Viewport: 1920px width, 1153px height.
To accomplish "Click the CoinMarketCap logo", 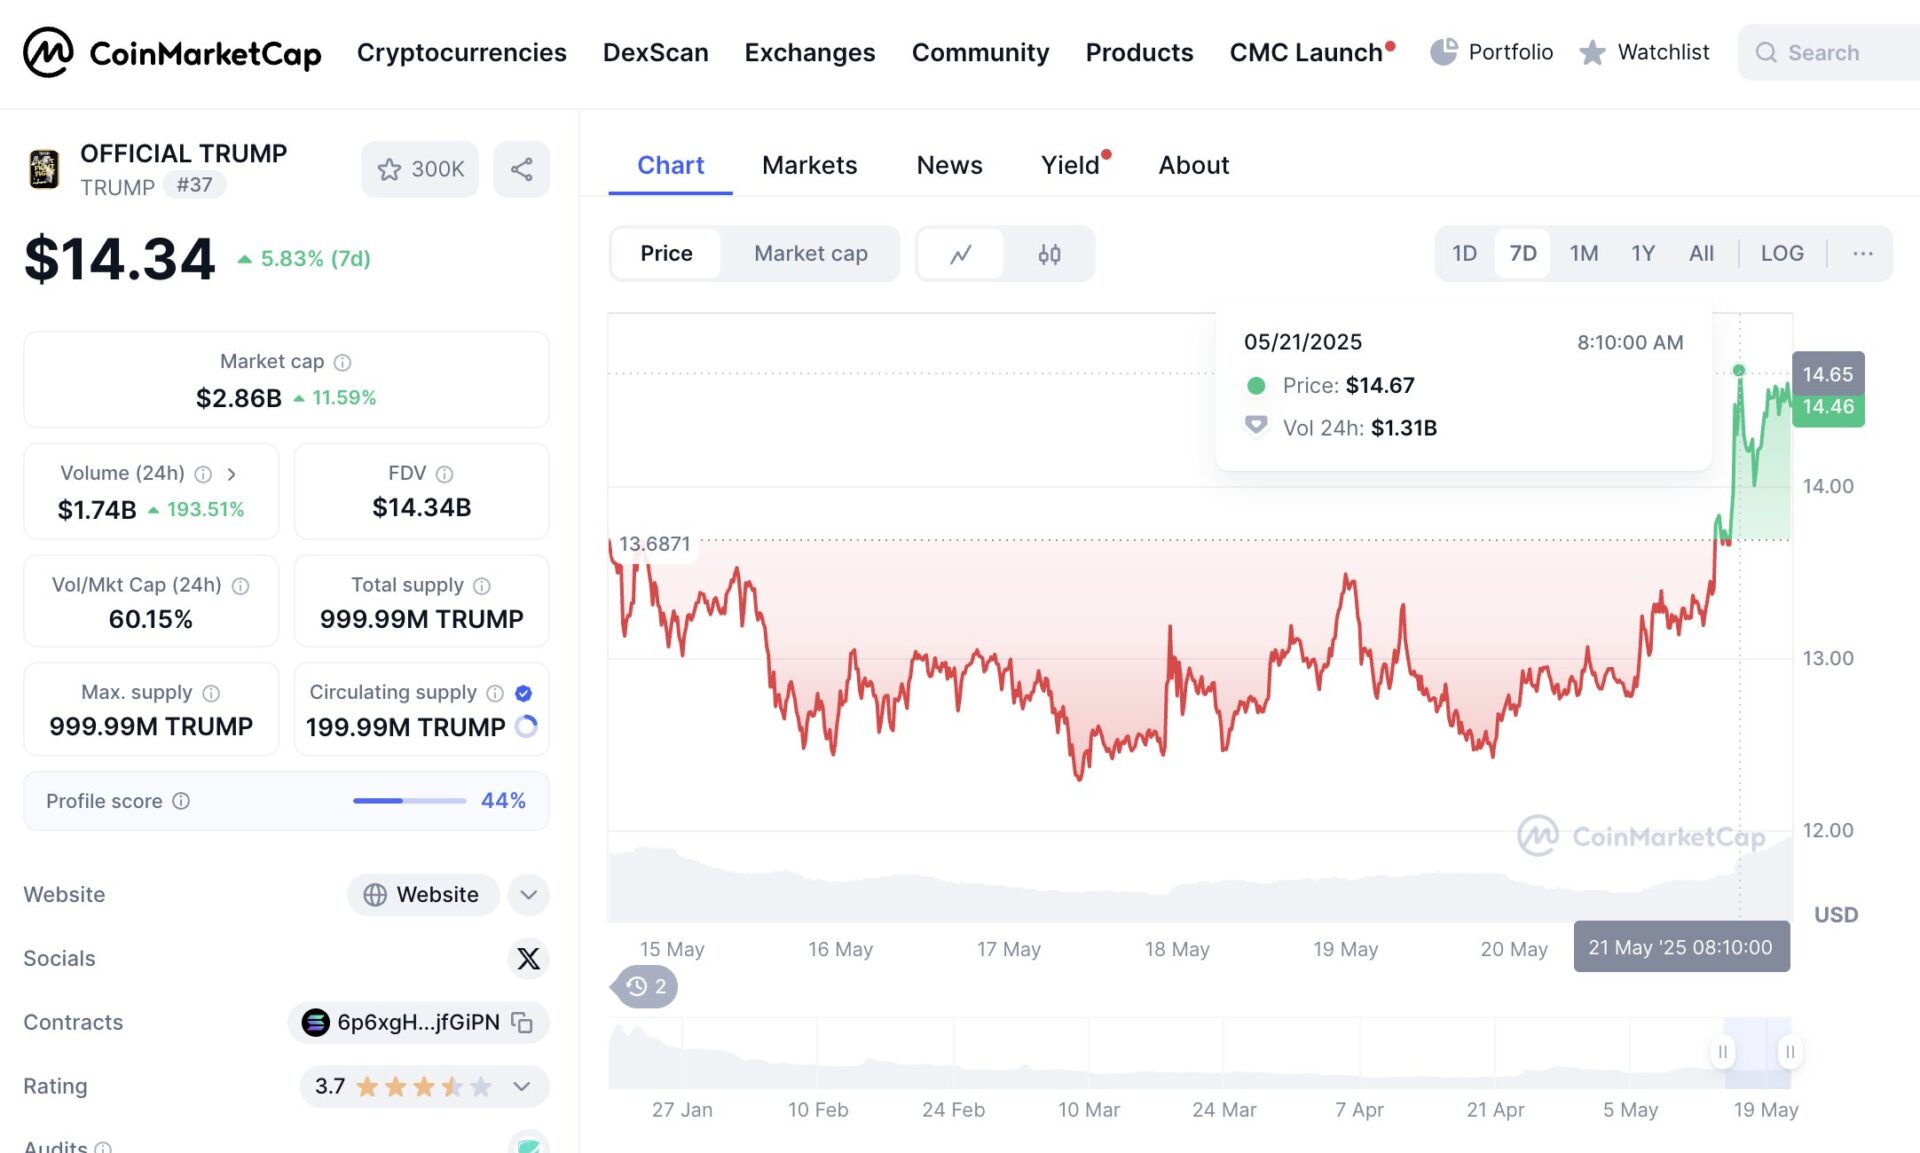I will 170,52.
